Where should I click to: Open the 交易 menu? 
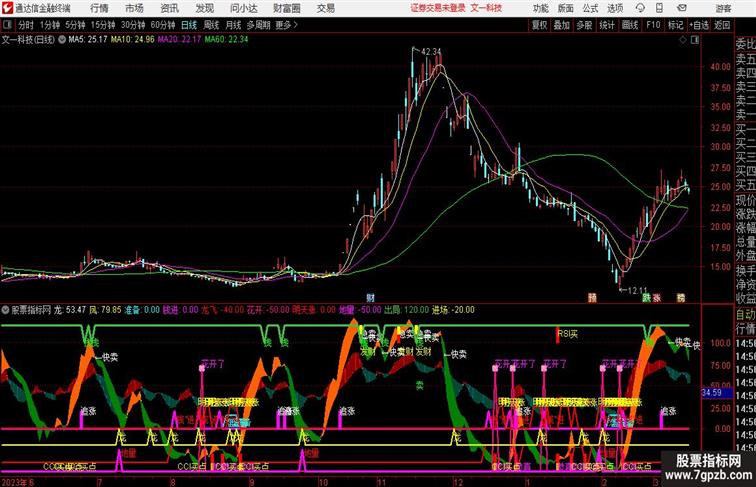[x=325, y=8]
